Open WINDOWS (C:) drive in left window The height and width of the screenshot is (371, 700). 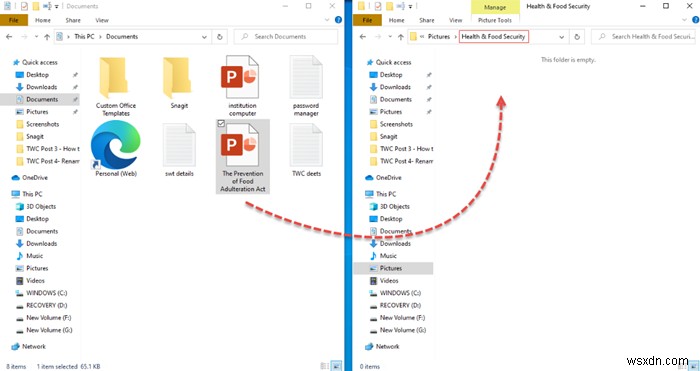[x=46, y=293]
